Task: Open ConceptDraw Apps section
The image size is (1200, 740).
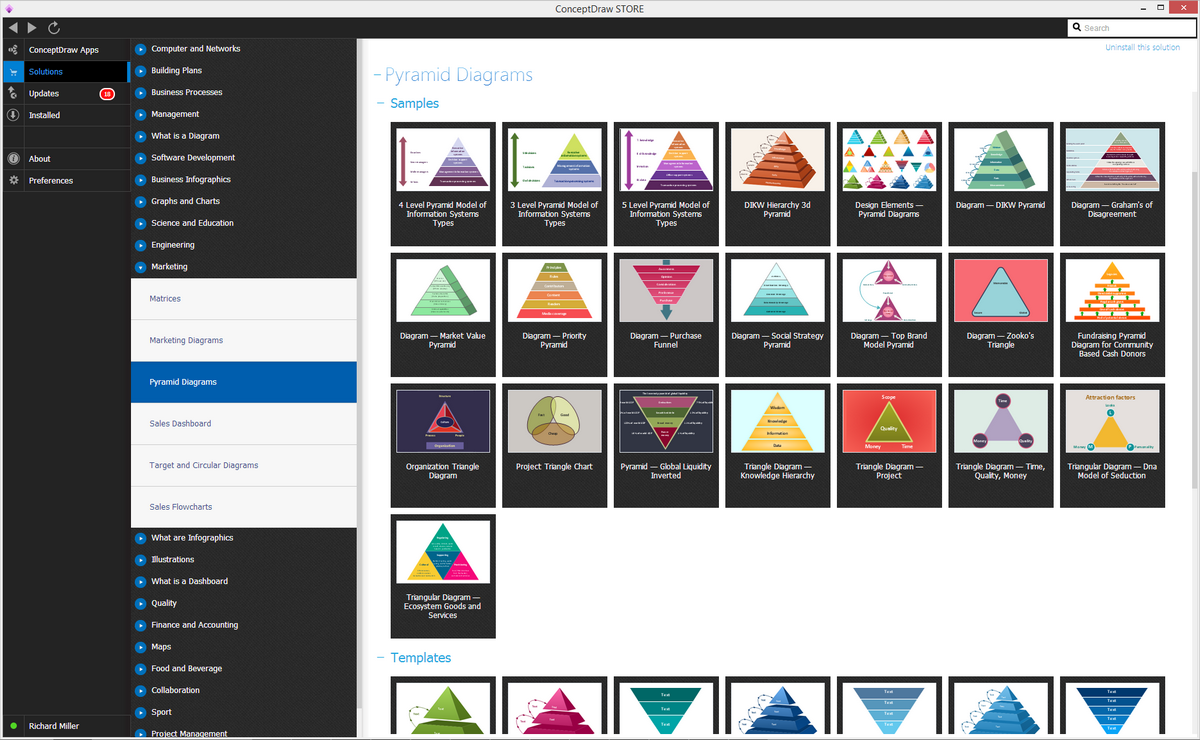Action: [x=65, y=50]
